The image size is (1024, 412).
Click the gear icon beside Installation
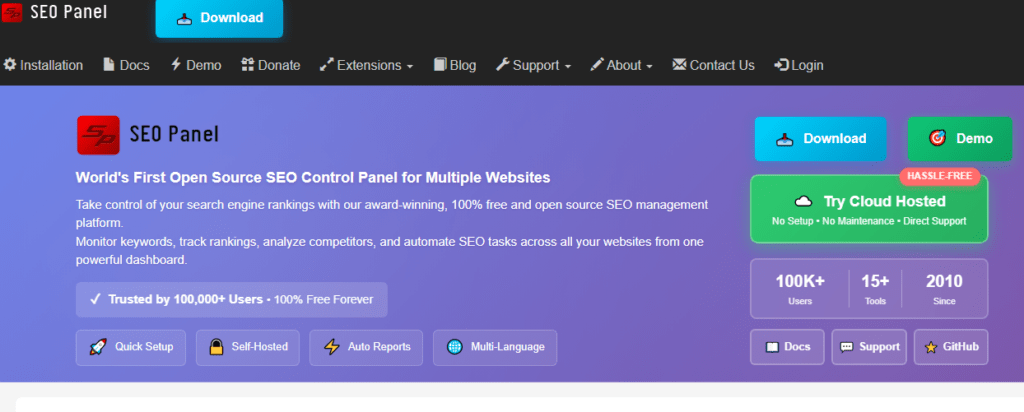(x=10, y=65)
